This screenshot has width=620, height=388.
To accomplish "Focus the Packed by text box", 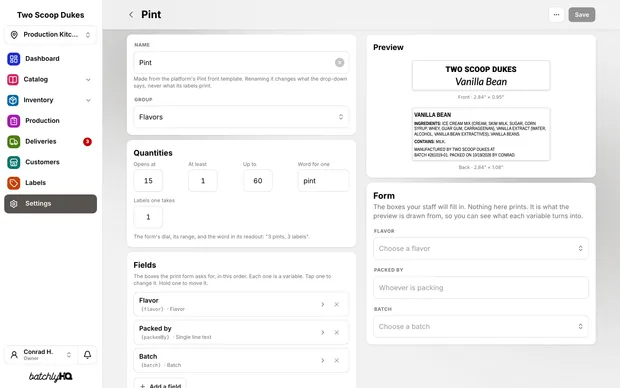I will [x=481, y=288].
